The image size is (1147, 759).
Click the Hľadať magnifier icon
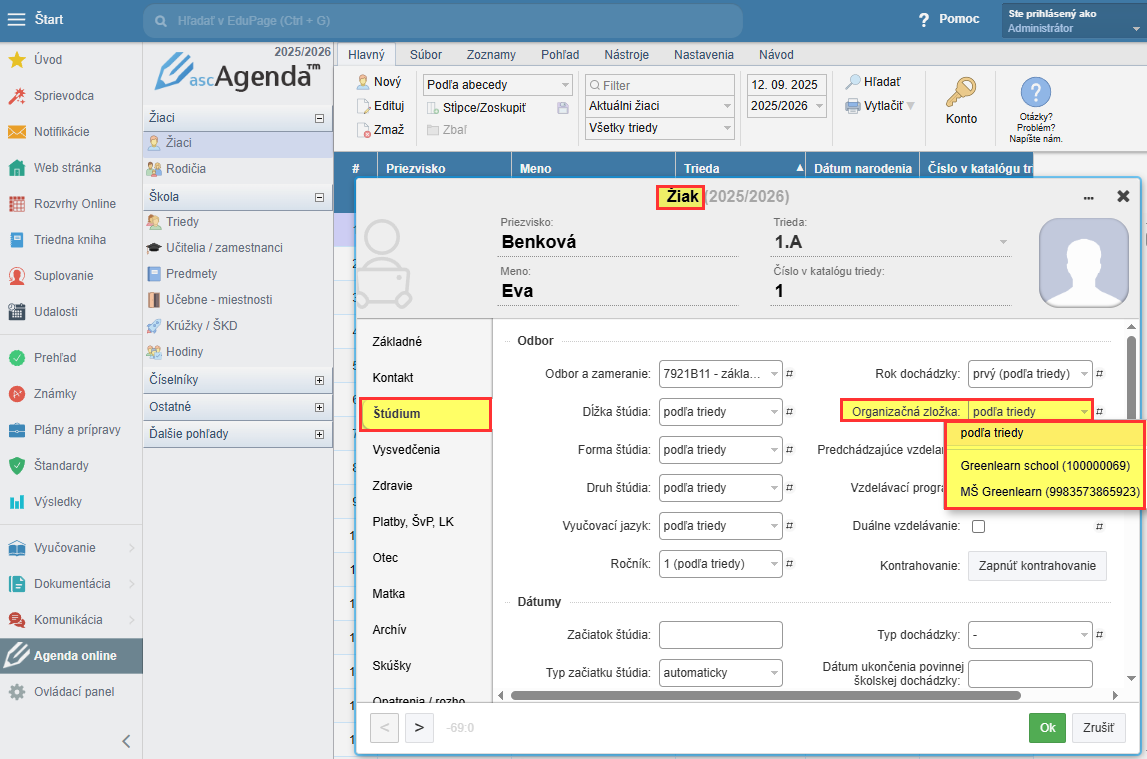coord(853,82)
